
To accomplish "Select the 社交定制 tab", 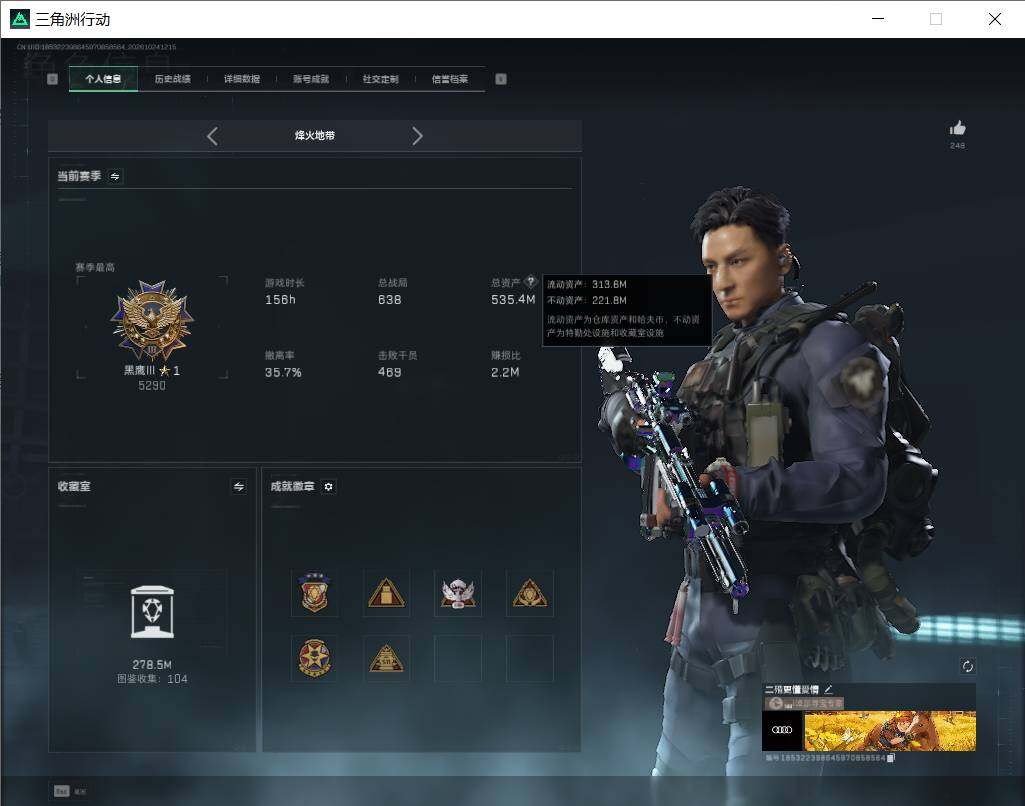I will coord(380,79).
